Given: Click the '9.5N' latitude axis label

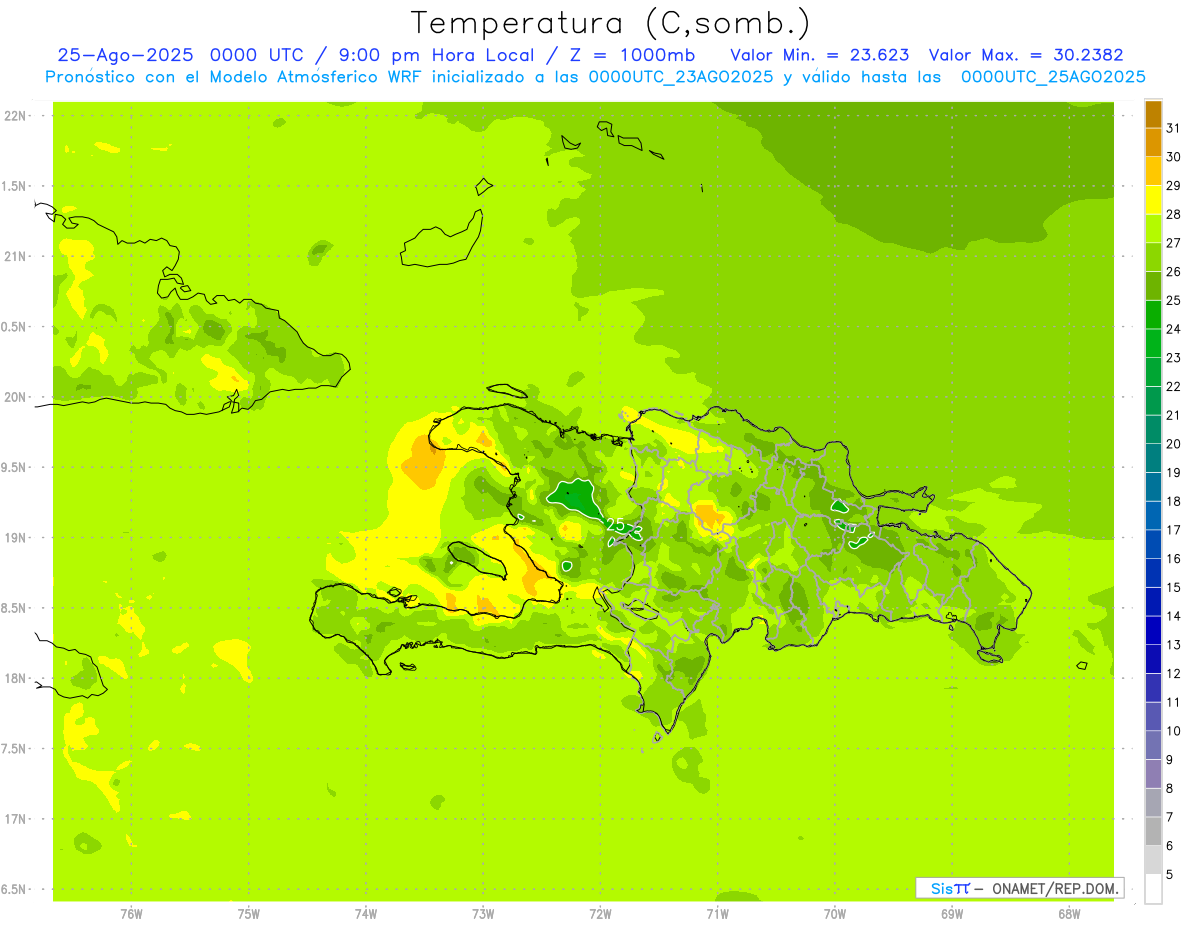Looking at the screenshot, I should click(x=14, y=468).
